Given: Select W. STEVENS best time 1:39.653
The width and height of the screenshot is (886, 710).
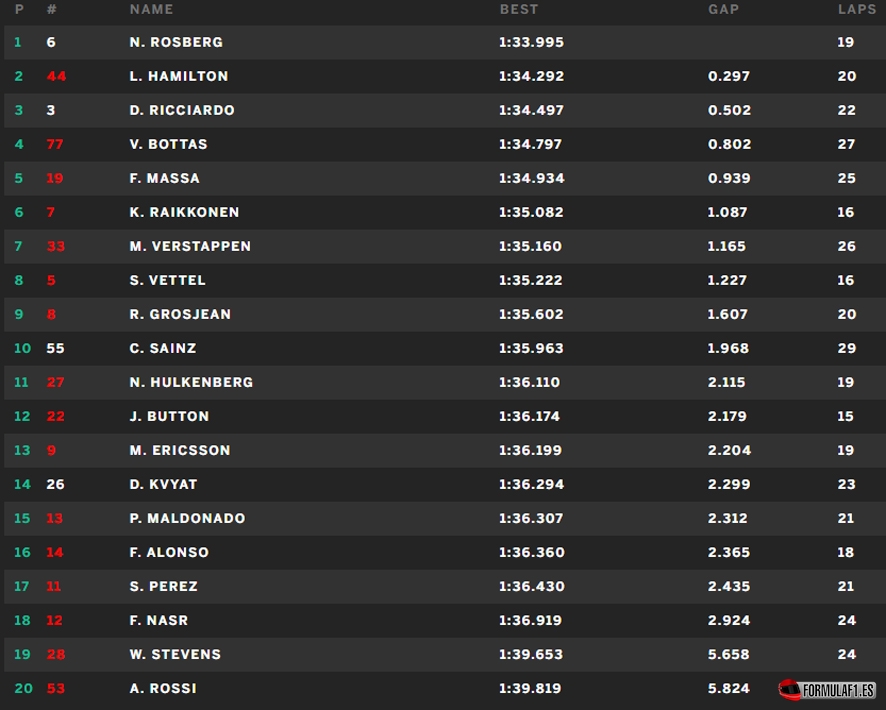Looking at the screenshot, I should [531, 654].
